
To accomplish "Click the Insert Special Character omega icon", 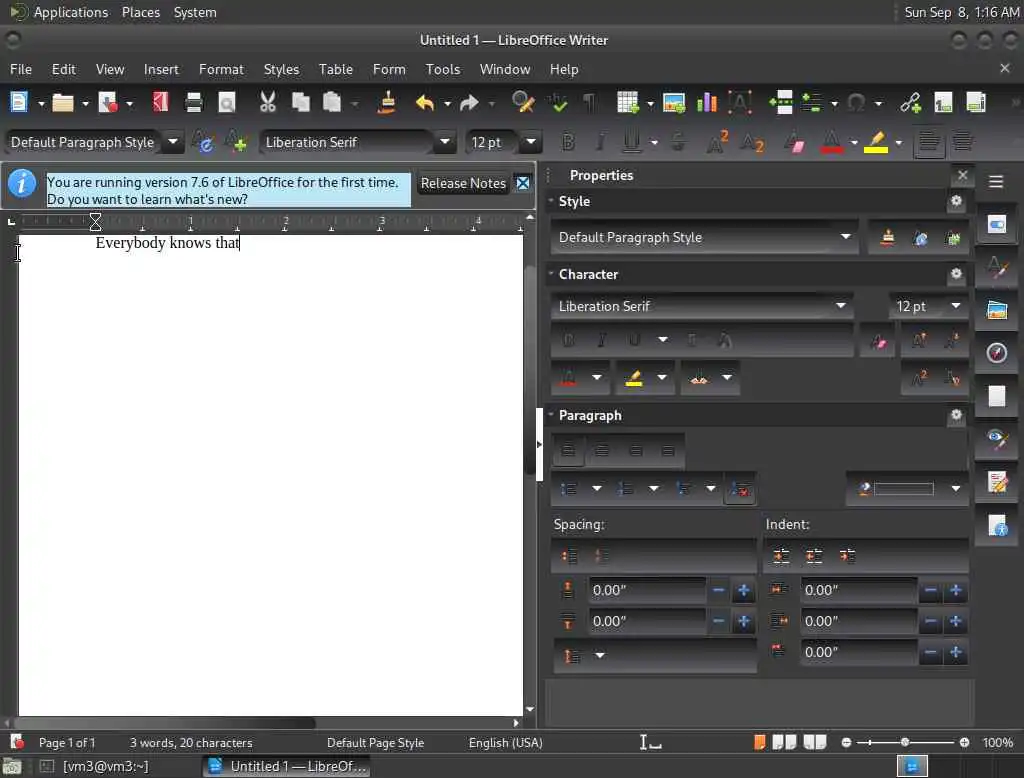I will [857, 103].
